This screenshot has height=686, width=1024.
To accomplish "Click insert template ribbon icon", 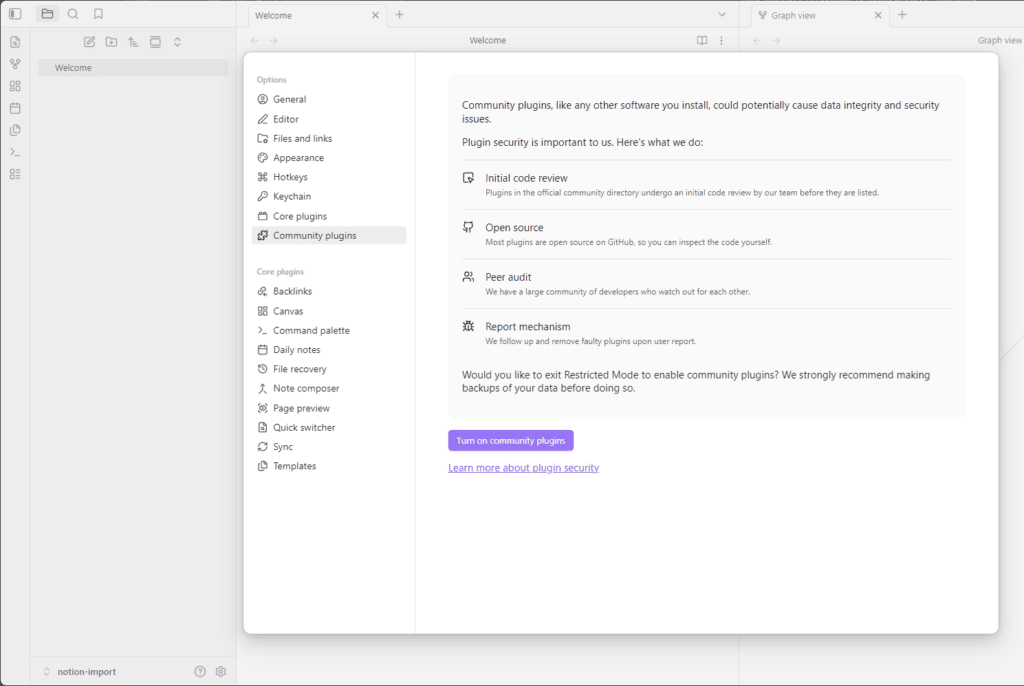I will click(15, 130).
